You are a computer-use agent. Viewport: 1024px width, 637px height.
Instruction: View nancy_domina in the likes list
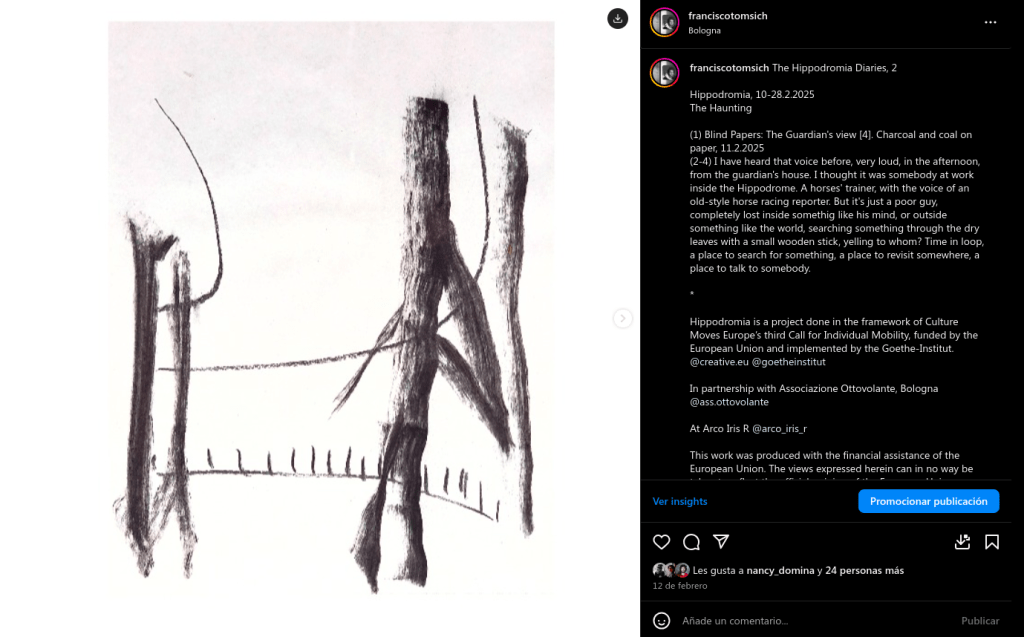pos(780,570)
